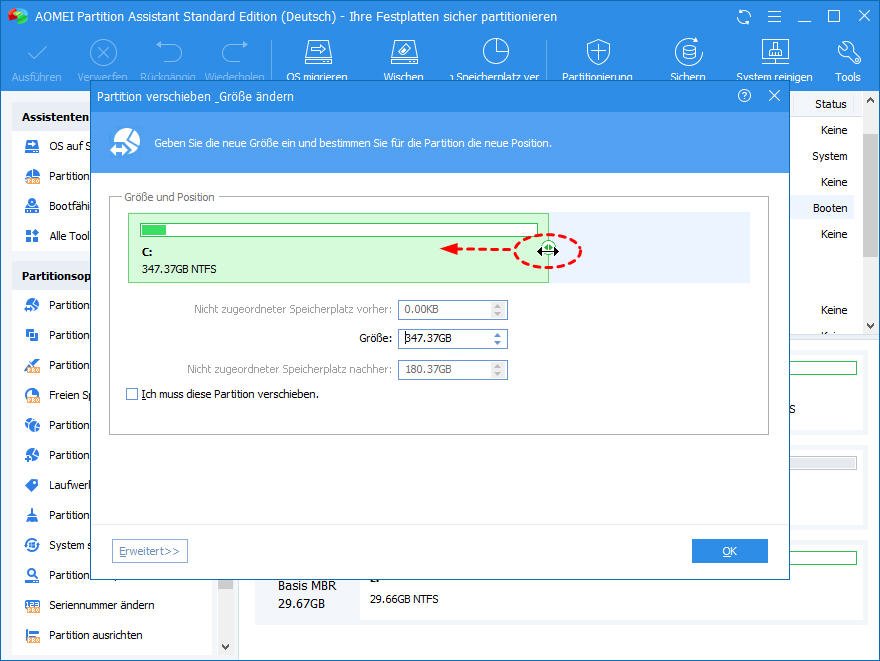Click the Booten status cell
The height and width of the screenshot is (661, 880).
[x=830, y=208]
